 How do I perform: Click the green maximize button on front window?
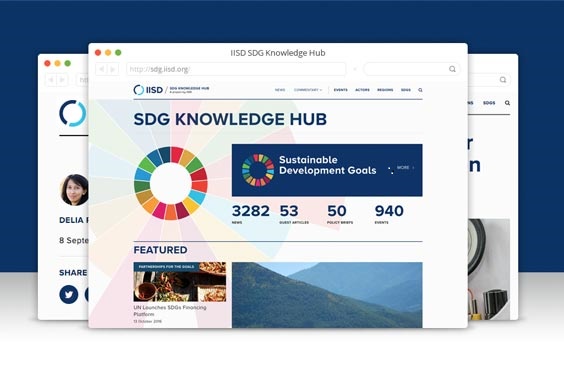(x=118, y=53)
